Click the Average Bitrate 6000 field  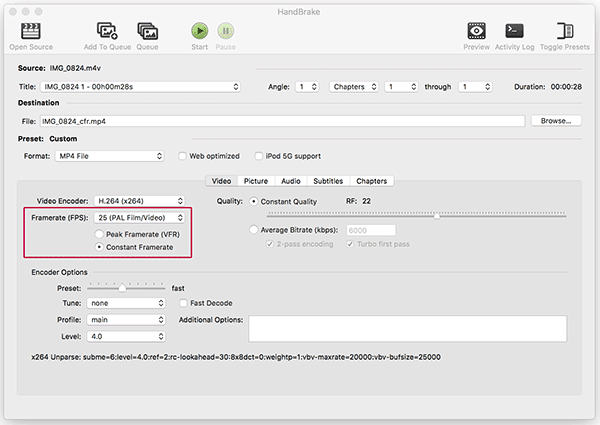(x=371, y=230)
